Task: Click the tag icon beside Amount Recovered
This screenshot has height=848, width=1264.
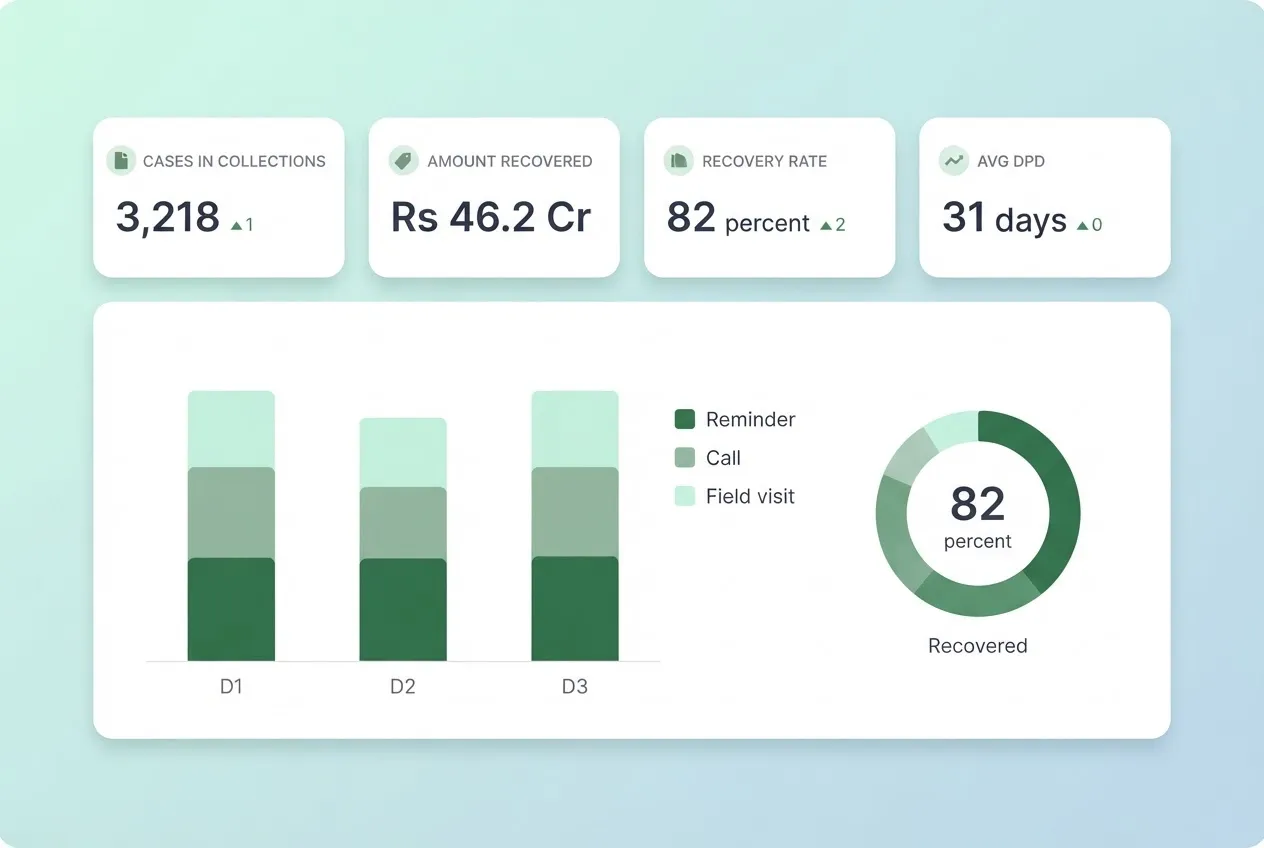Action: click(x=404, y=160)
